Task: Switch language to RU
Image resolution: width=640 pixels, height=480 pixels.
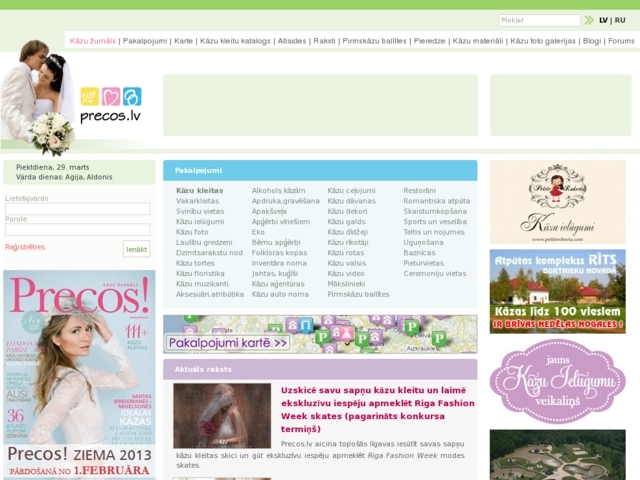Action: pyautogui.click(x=620, y=20)
